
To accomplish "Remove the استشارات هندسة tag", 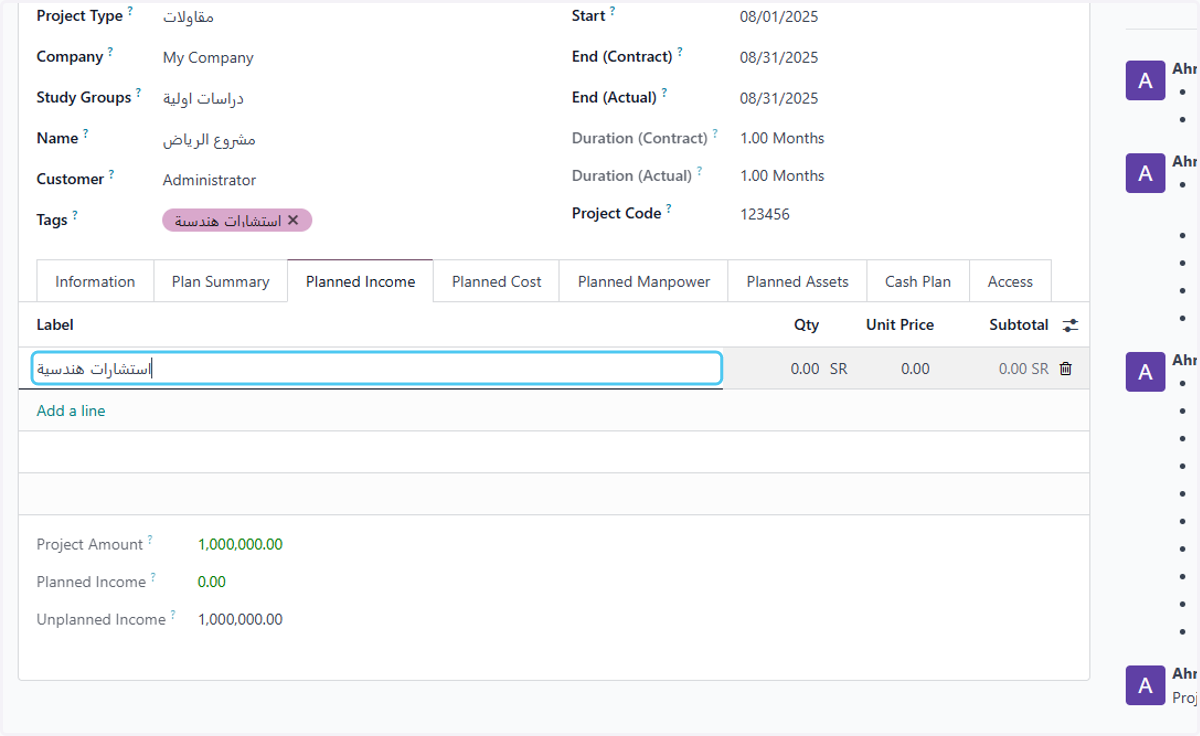I will [293, 220].
